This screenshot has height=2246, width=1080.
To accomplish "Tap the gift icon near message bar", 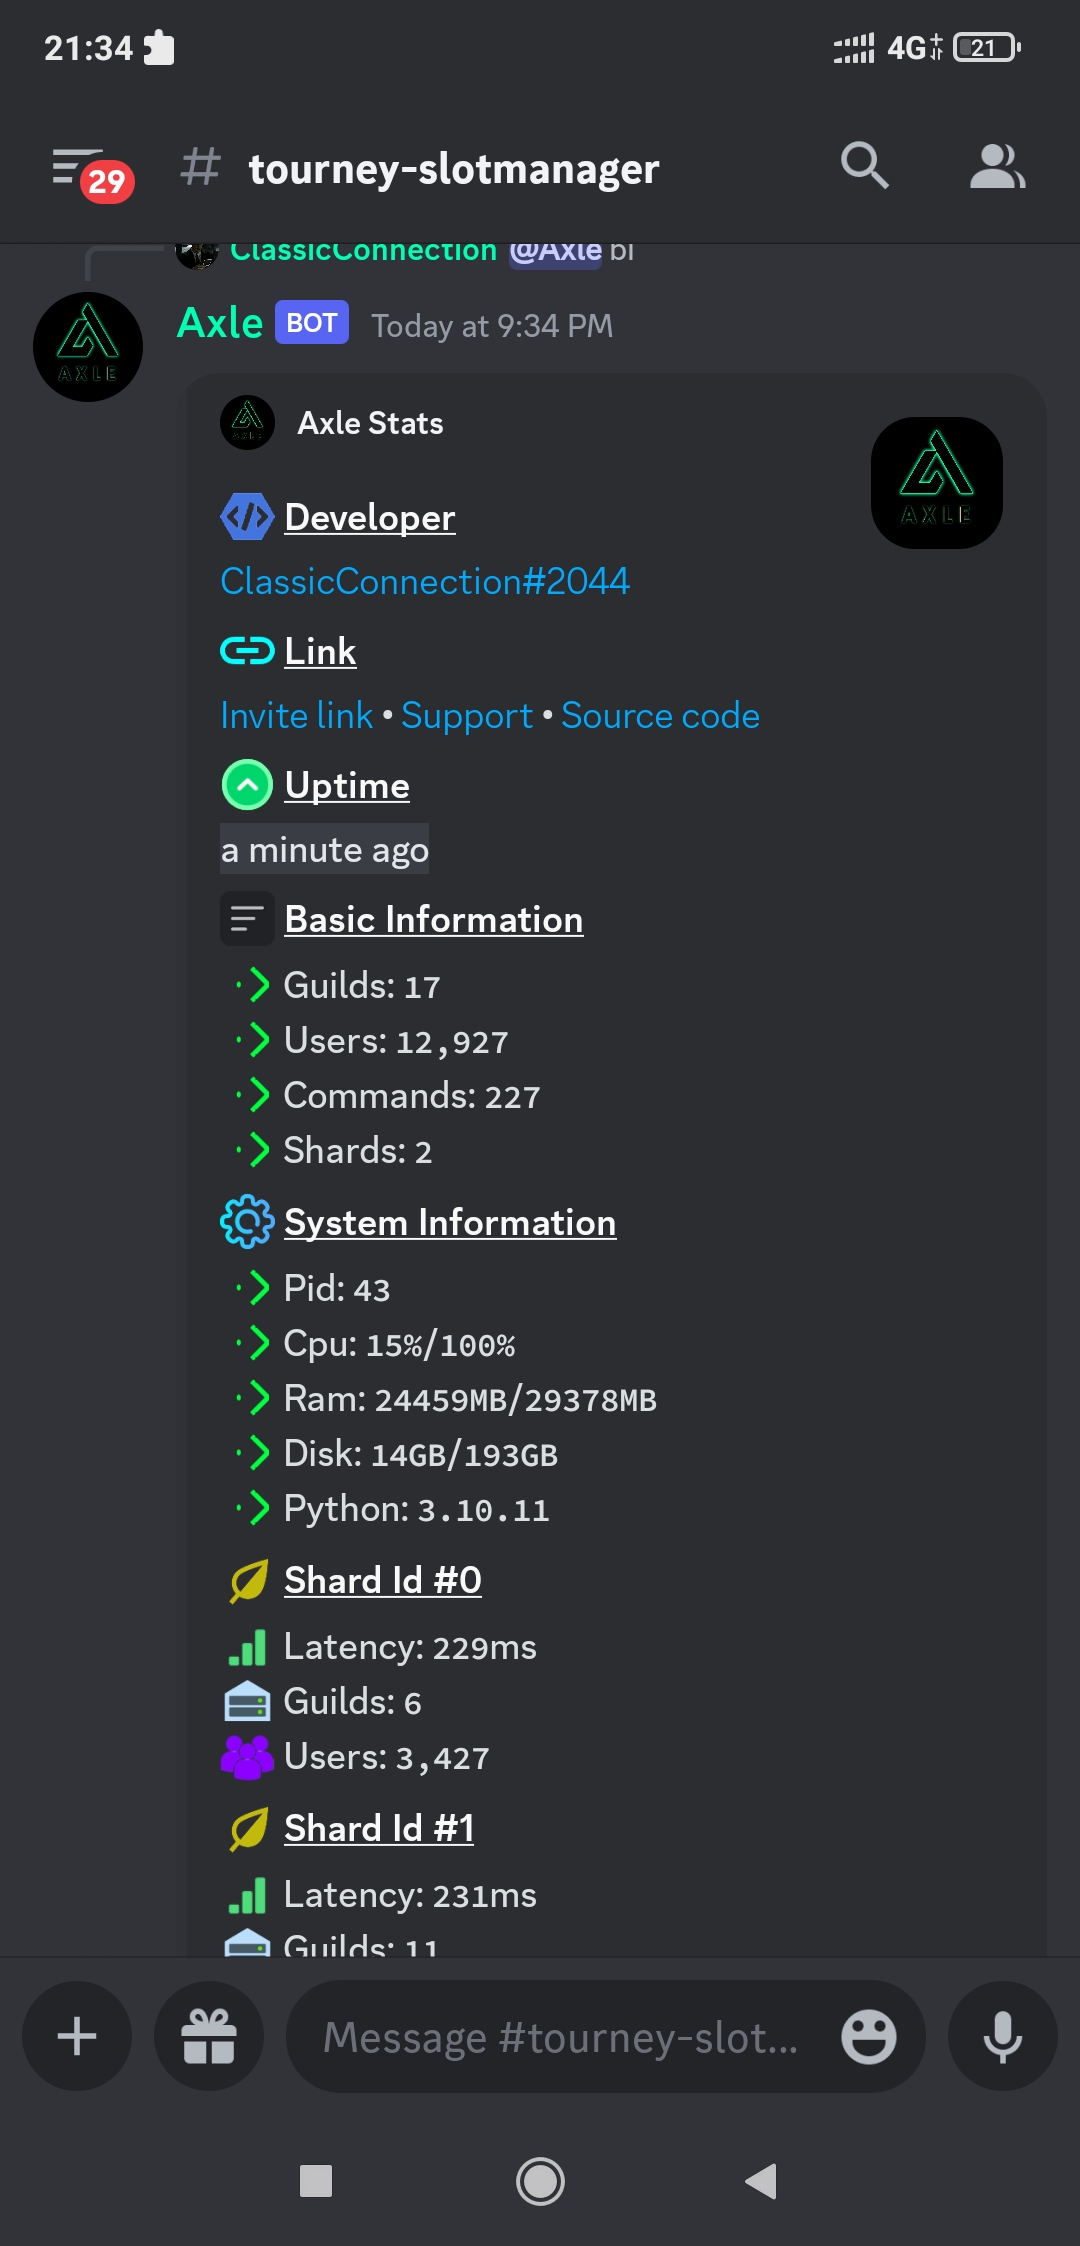I will coord(208,2036).
